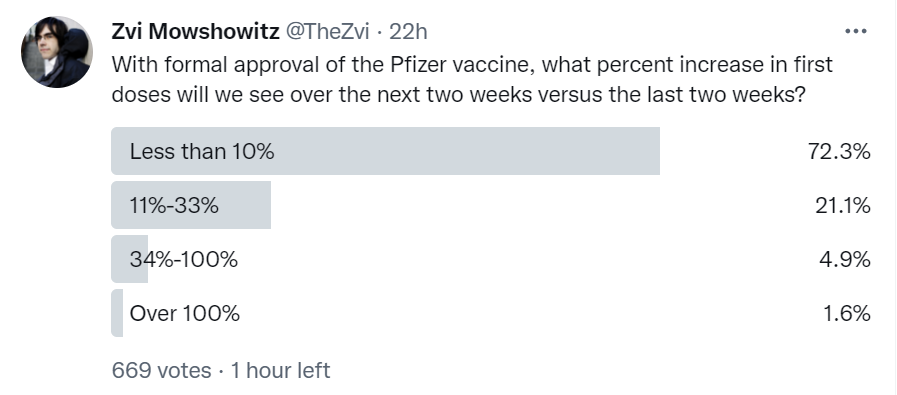Image resolution: width=897 pixels, height=395 pixels.
Task: Click the '669 votes' count
Action: pyautogui.click(x=161, y=370)
